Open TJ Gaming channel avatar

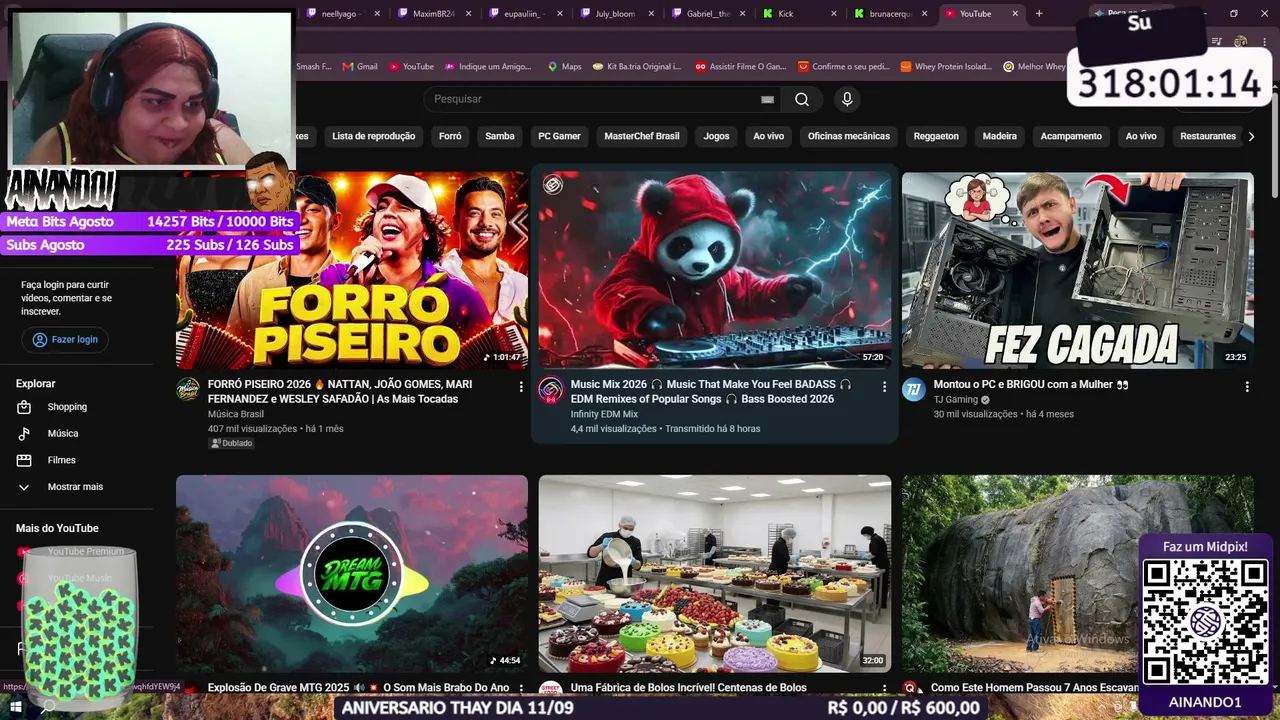pyautogui.click(x=914, y=389)
